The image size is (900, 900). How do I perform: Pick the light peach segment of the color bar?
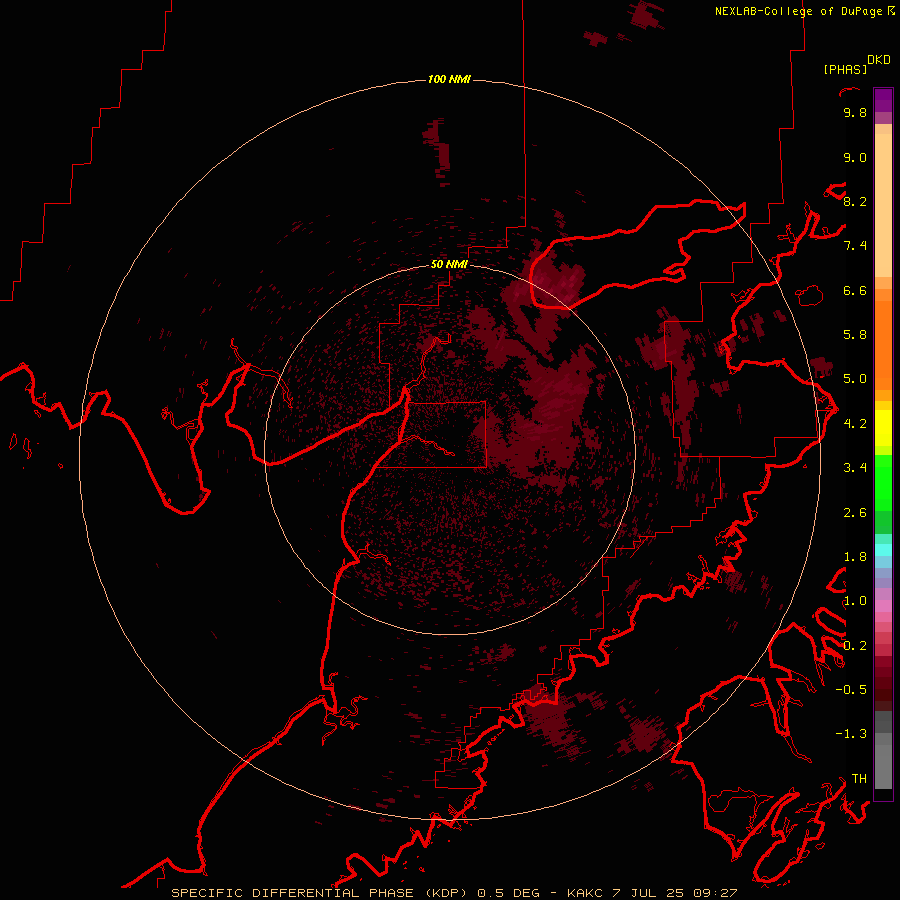883,205
